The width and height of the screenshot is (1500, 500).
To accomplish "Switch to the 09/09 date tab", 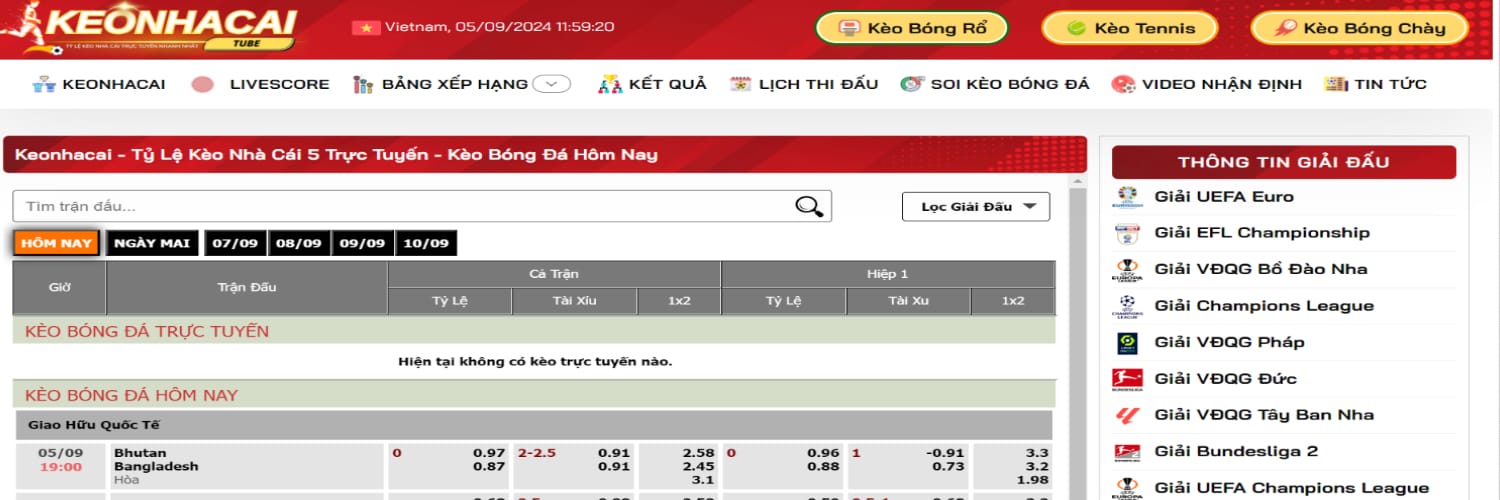I will [x=362, y=243].
